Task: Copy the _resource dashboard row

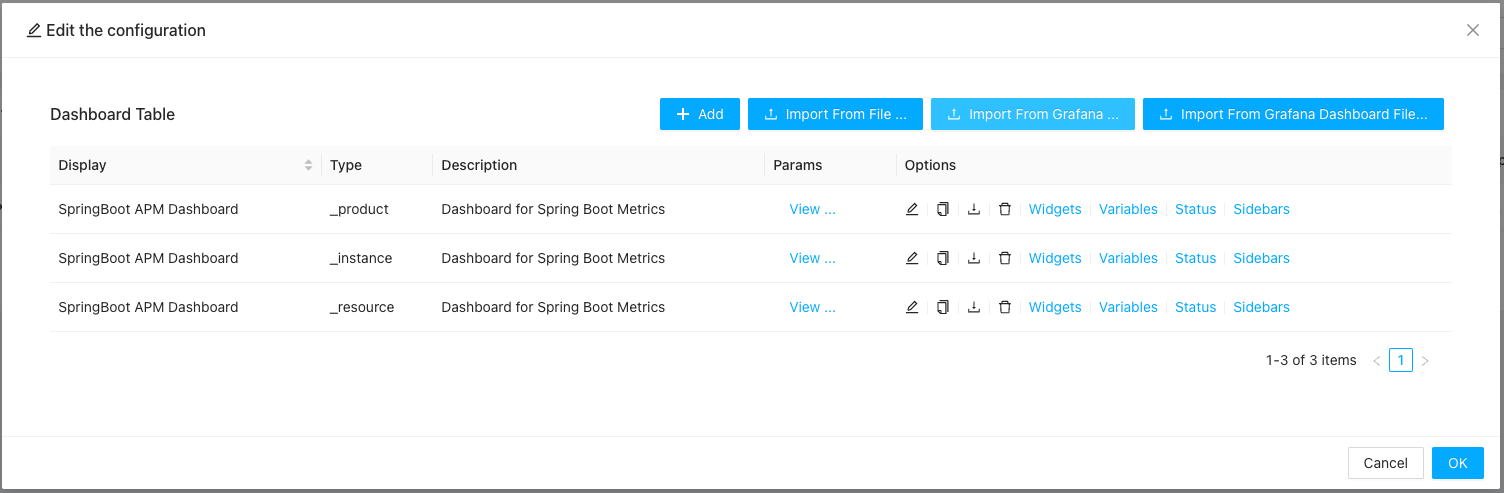Action: click(942, 307)
